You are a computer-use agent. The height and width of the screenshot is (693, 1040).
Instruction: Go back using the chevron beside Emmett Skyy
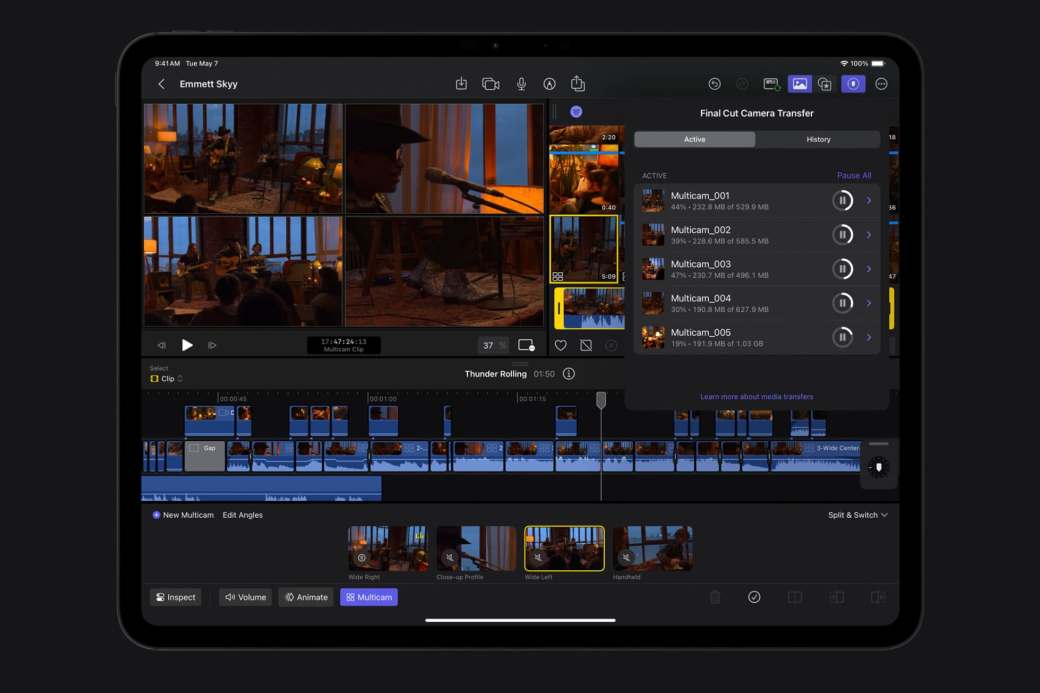[x=161, y=84]
